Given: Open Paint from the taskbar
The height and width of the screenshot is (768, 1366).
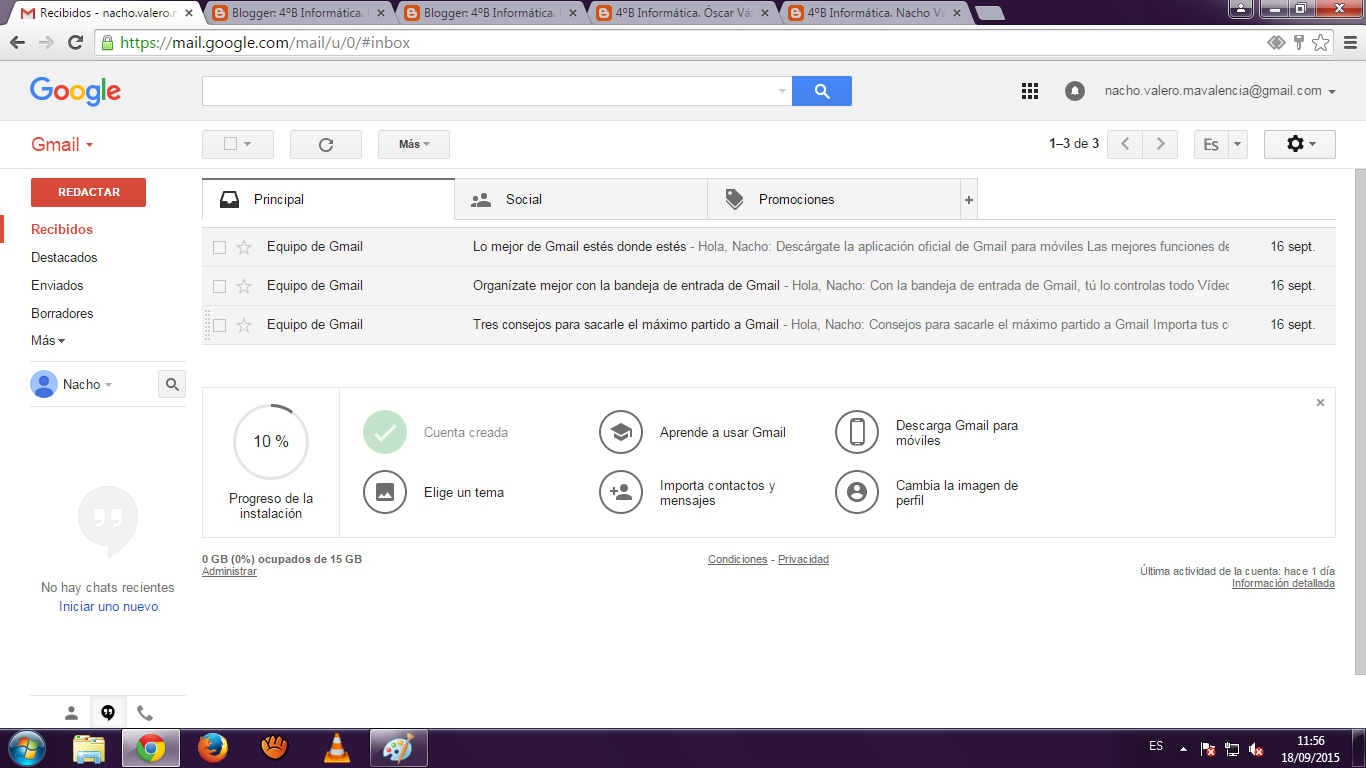Looking at the screenshot, I should (398, 748).
